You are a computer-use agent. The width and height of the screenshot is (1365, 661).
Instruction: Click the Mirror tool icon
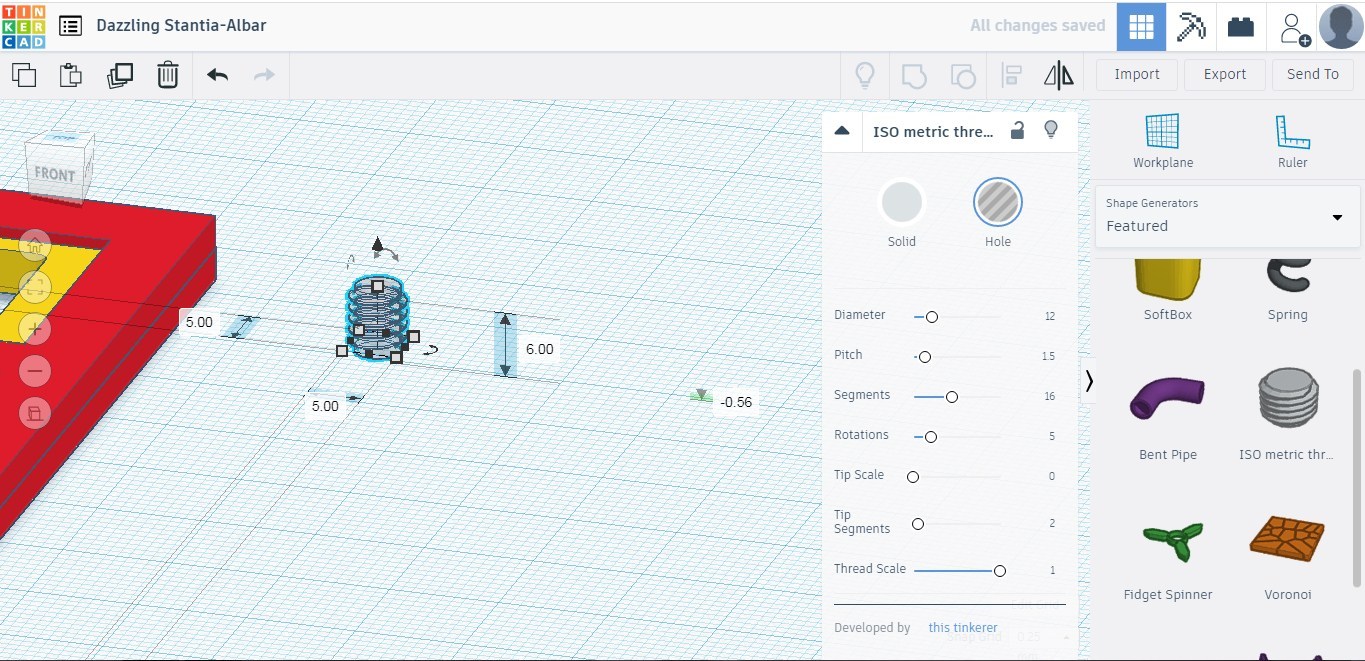pos(1058,75)
